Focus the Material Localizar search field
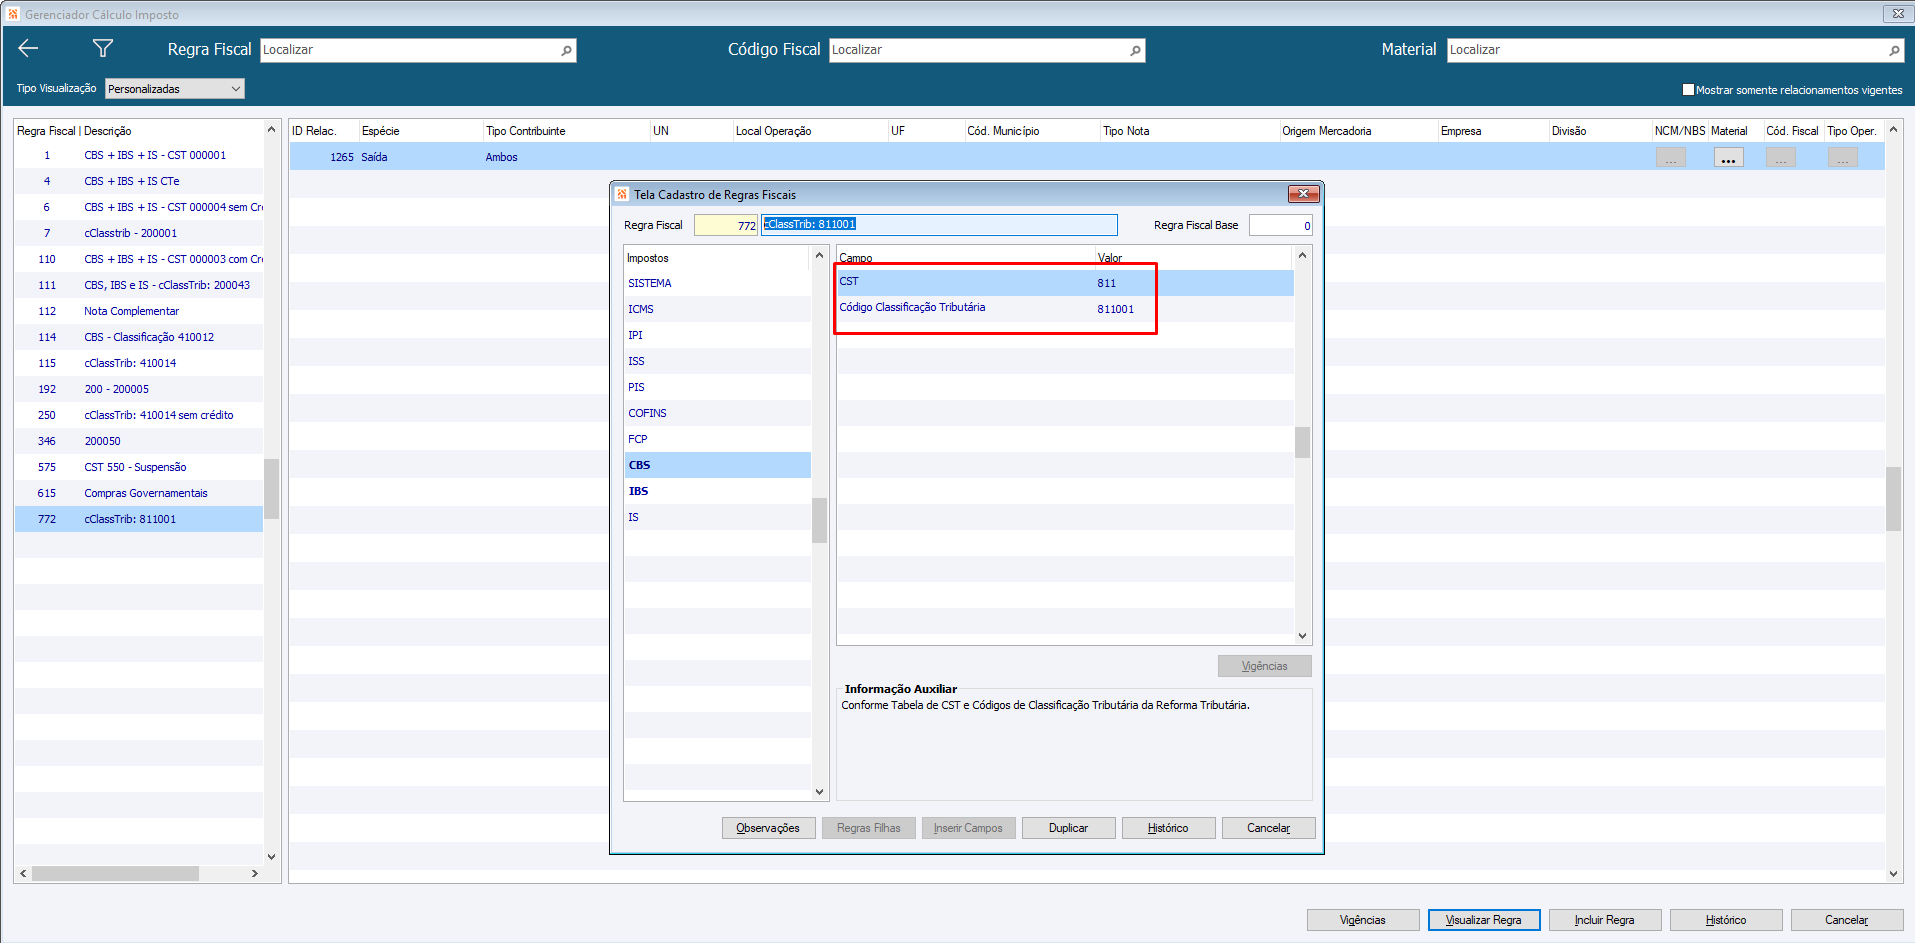 click(1675, 50)
